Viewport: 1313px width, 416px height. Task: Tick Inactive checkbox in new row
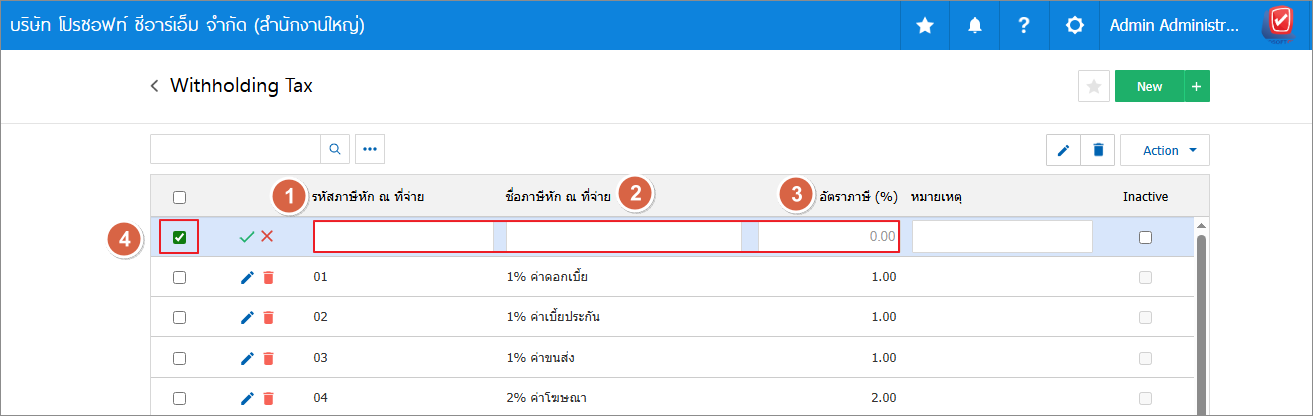tap(1145, 237)
